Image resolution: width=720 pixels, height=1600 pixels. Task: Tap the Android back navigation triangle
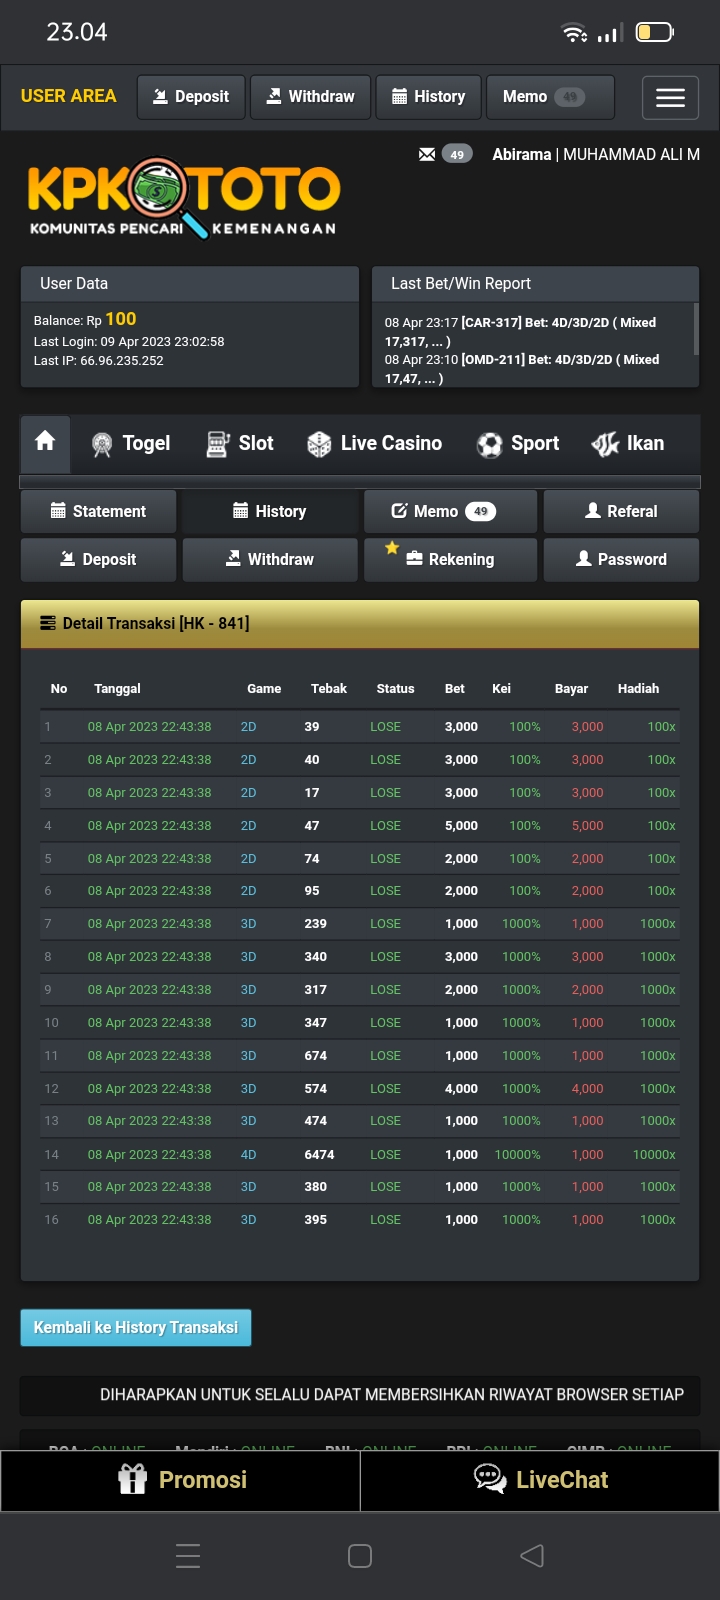[x=532, y=1555]
